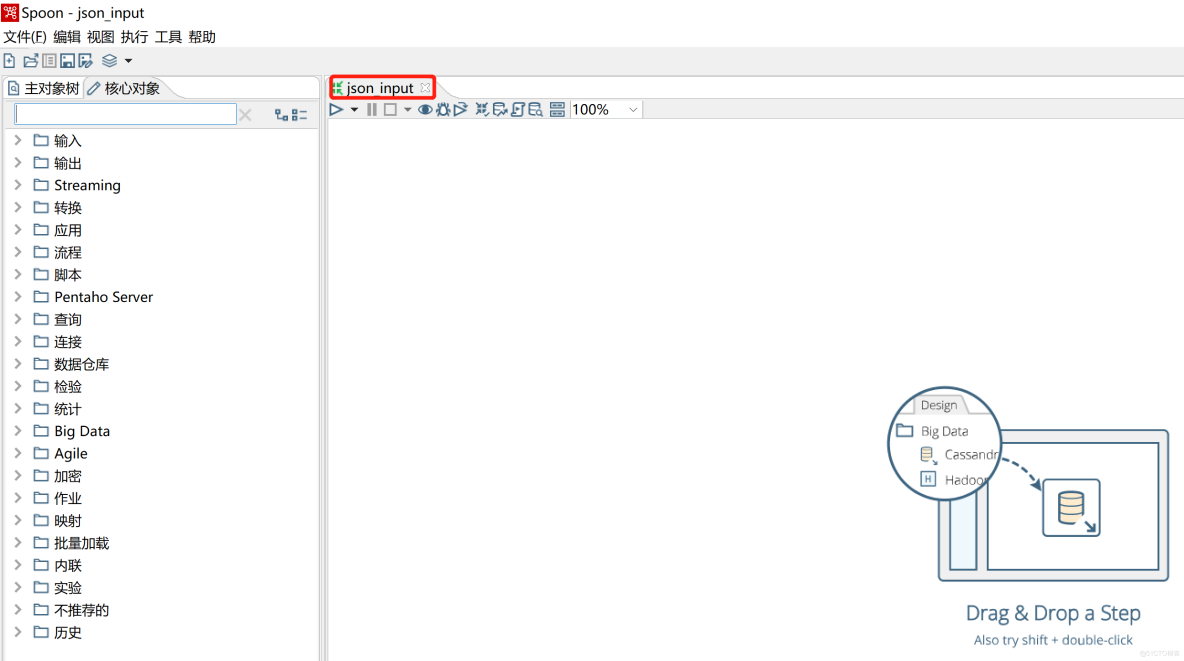Preview the transformation with the eye icon

425,110
